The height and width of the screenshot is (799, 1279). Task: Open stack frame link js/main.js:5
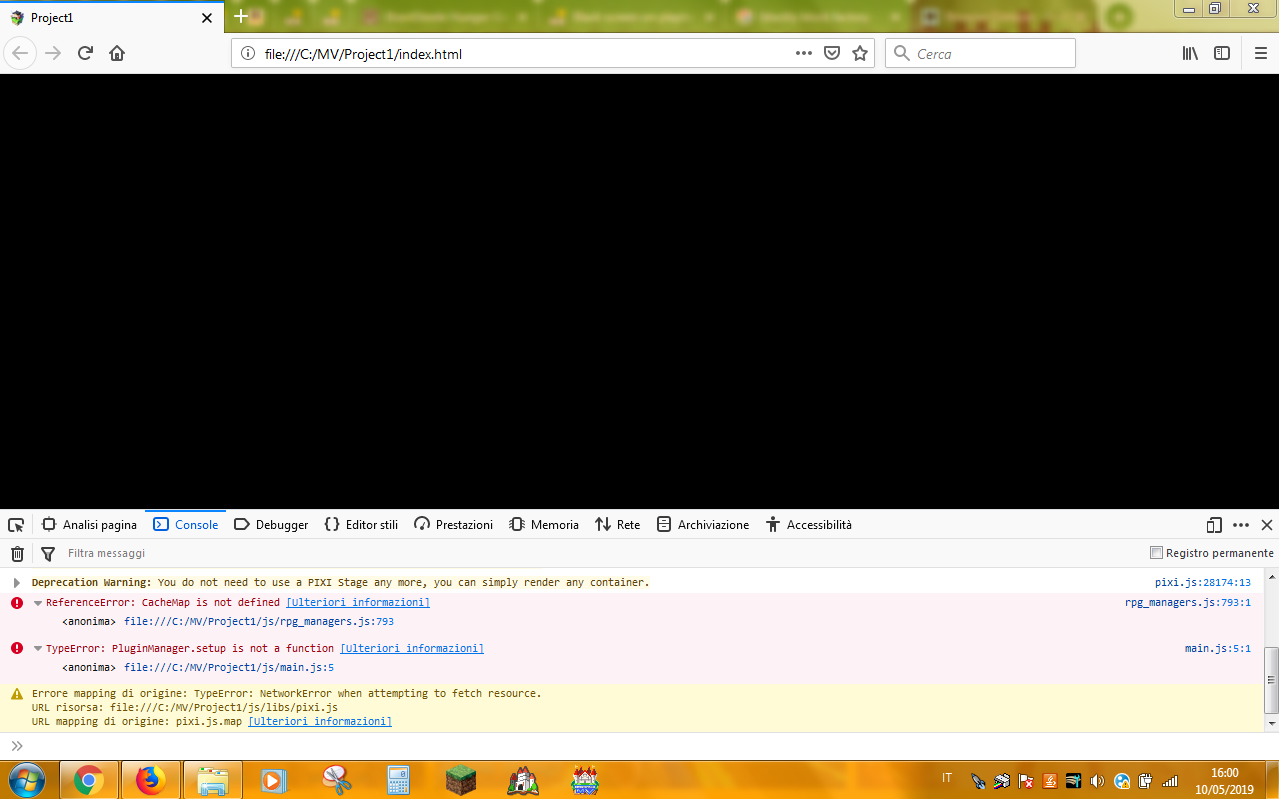[x=229, y=668]
